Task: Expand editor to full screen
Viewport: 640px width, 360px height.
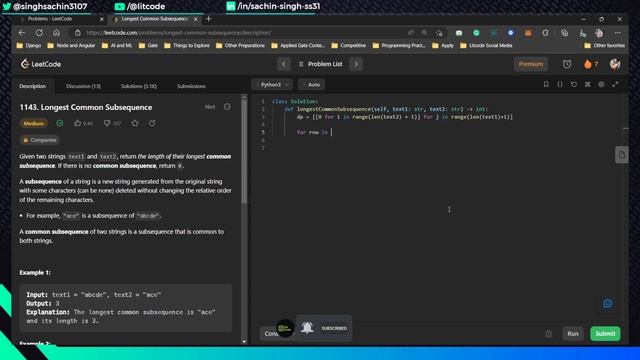Action: pos(615,84)
